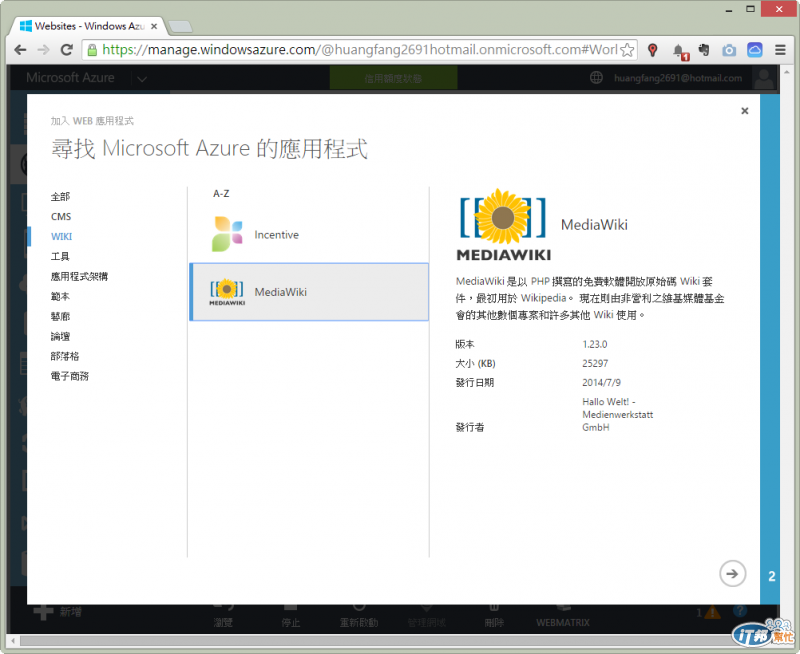Choose the MediaWiki app in list
Viewport: 800px width, 654px height.
coord(309,292)
